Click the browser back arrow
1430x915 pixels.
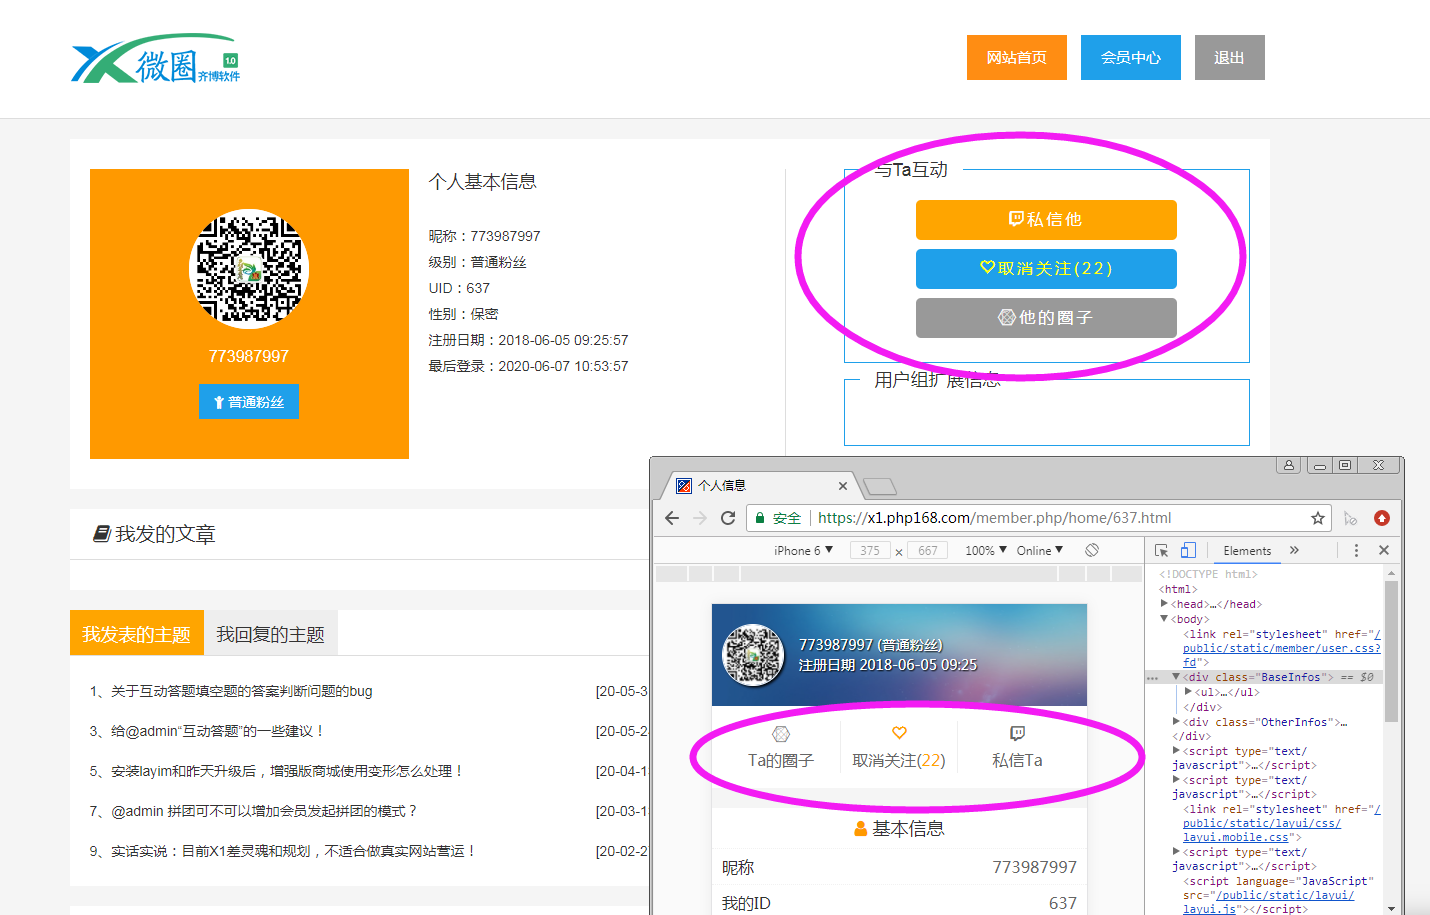pyautogui.click(x=672, y=518)
